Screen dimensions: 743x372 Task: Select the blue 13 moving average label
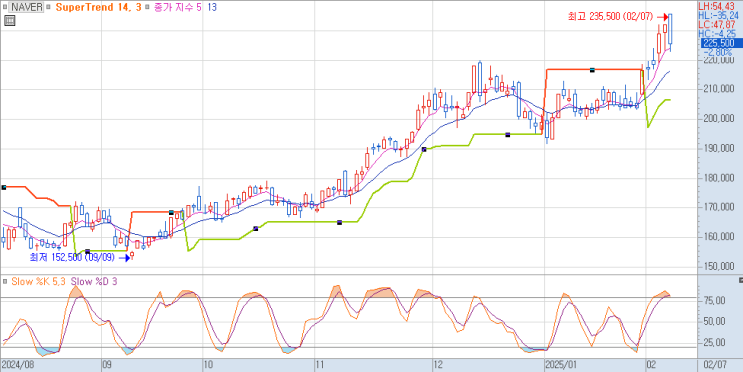tap(212, 7)
